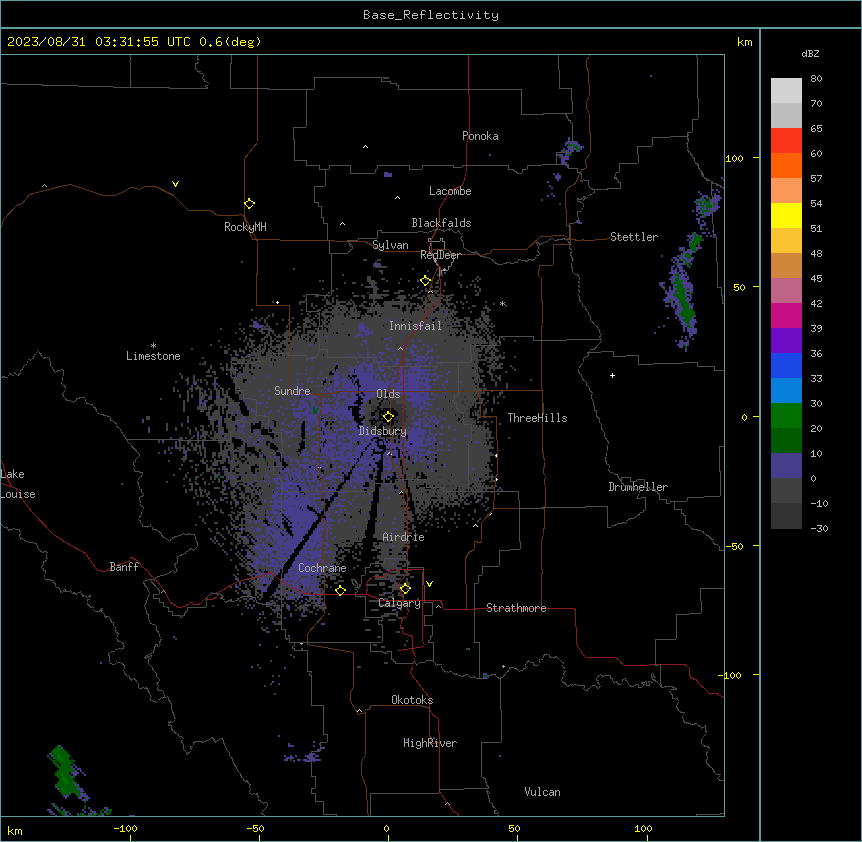The width and height of the screenshot is (862, 842).
Task: Click the white 80 dBZ legend swatch
Action: tap(786, 91)
